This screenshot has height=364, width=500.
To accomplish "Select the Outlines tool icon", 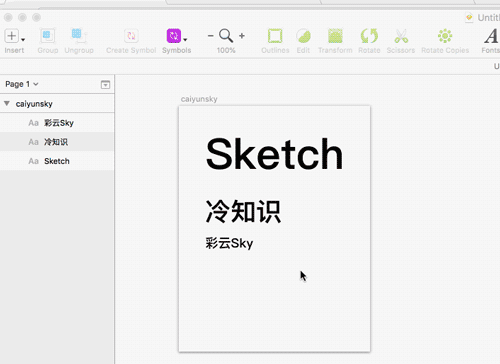I will pyautogui.click(x=275, y=36).
